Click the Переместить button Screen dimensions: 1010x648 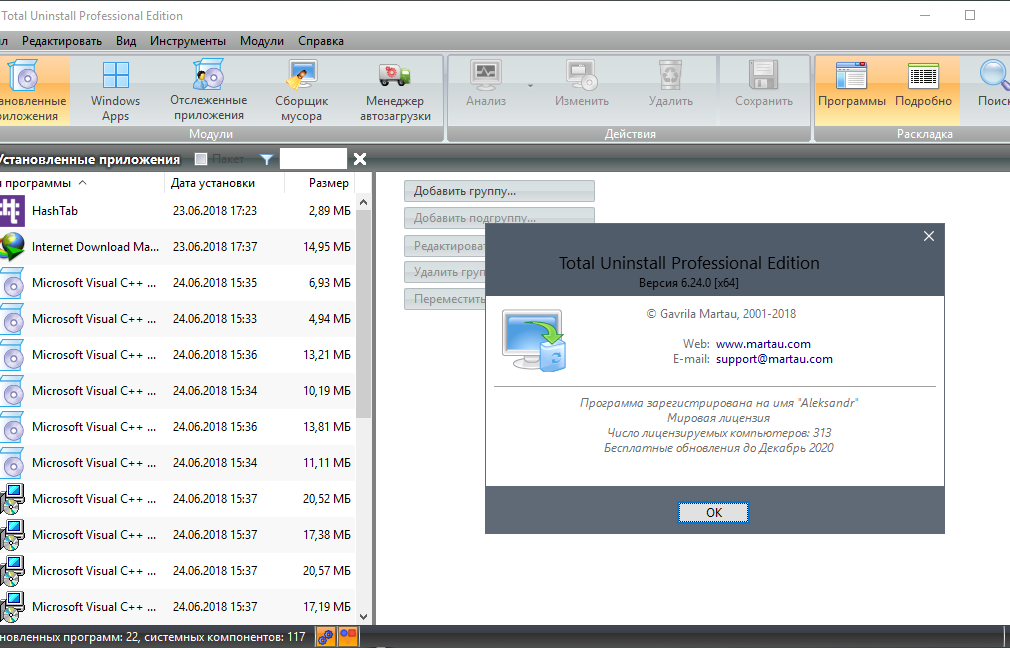pos(445,299)
